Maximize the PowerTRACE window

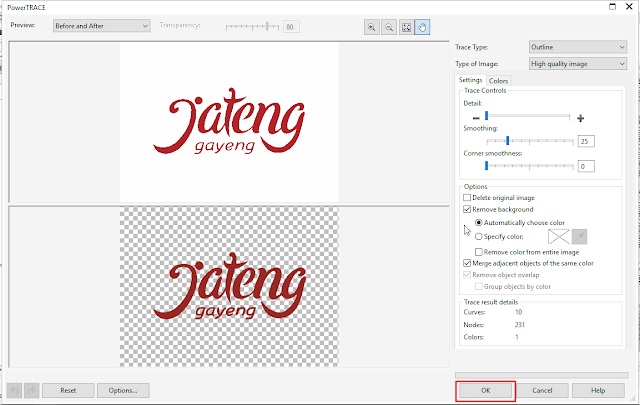pyautogui.click(x=612, y=7)
